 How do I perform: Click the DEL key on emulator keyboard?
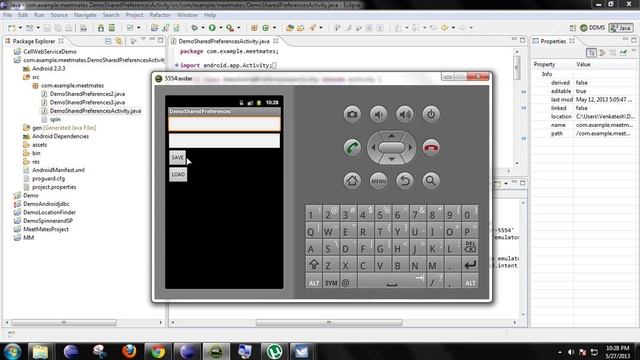pos(470,247)
